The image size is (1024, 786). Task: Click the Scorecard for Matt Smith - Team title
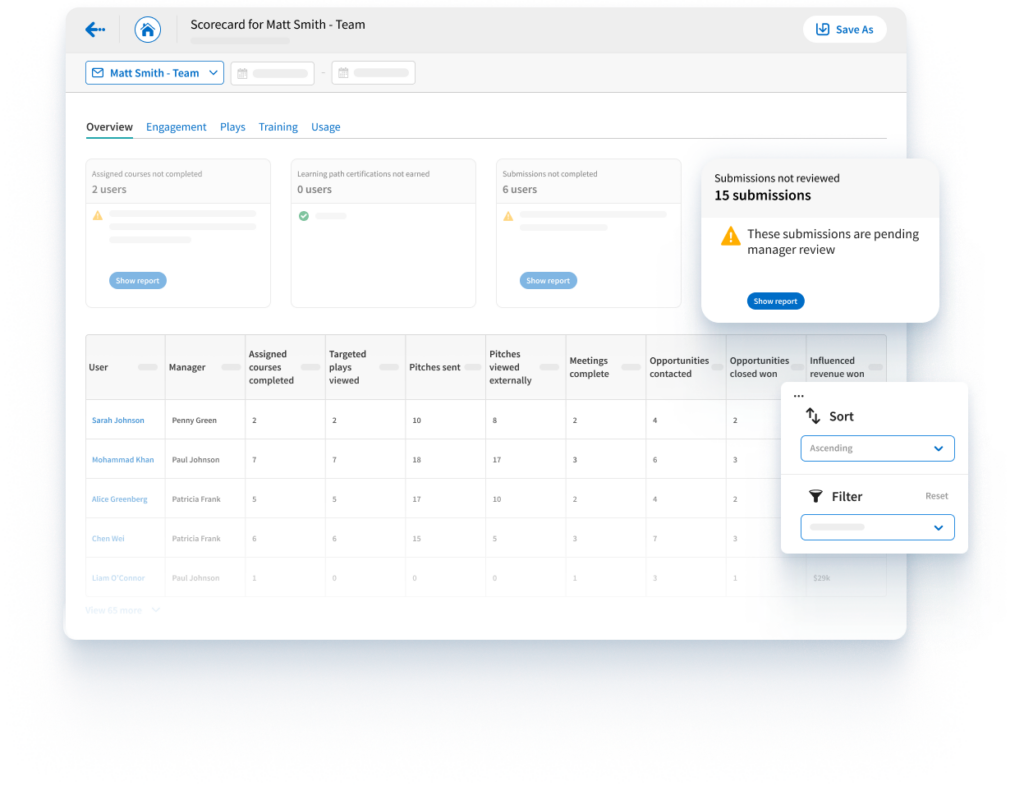[x=278, y=25]
